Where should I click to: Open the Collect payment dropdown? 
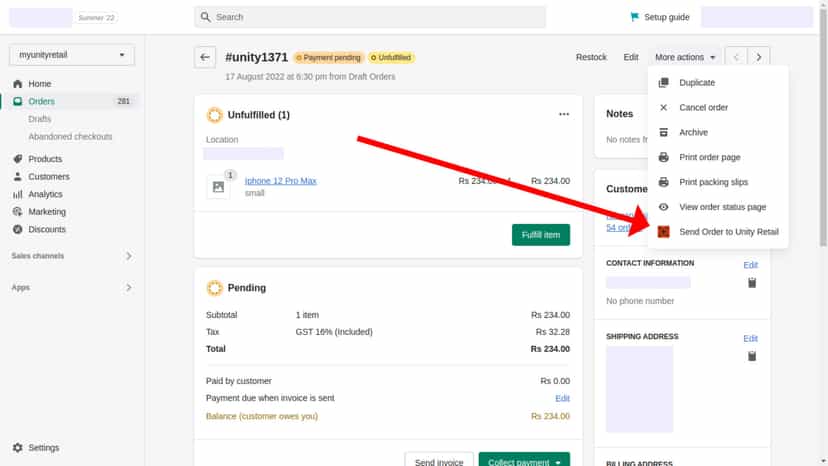coord(524,460)
